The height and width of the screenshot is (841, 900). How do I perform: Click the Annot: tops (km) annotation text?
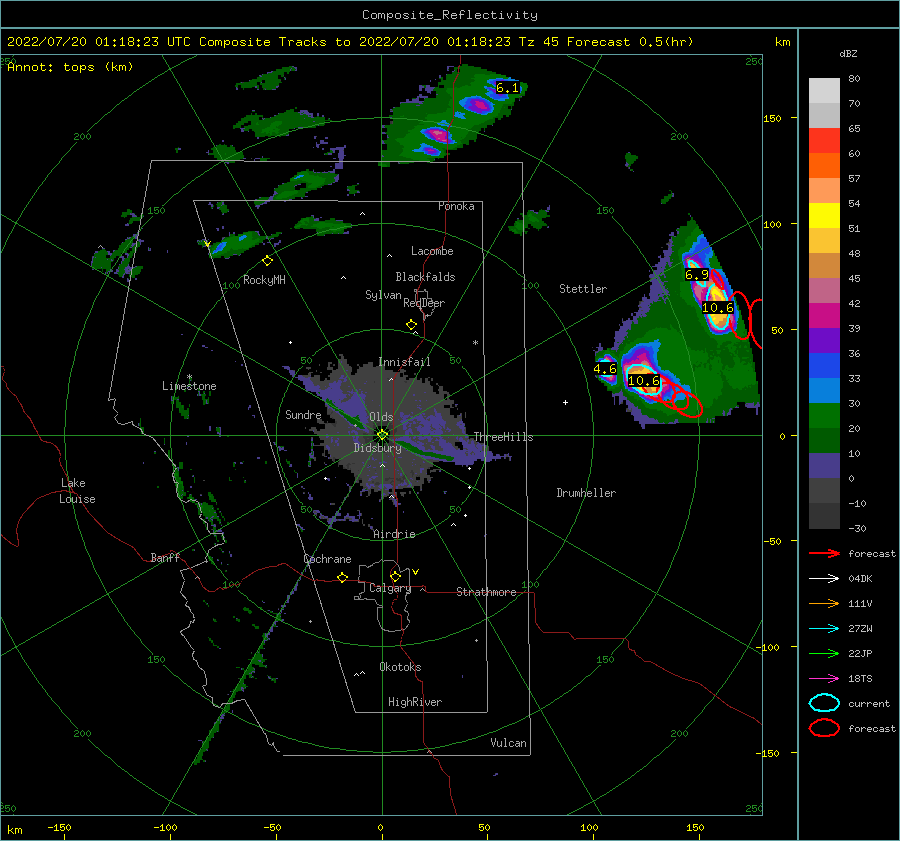70,67
